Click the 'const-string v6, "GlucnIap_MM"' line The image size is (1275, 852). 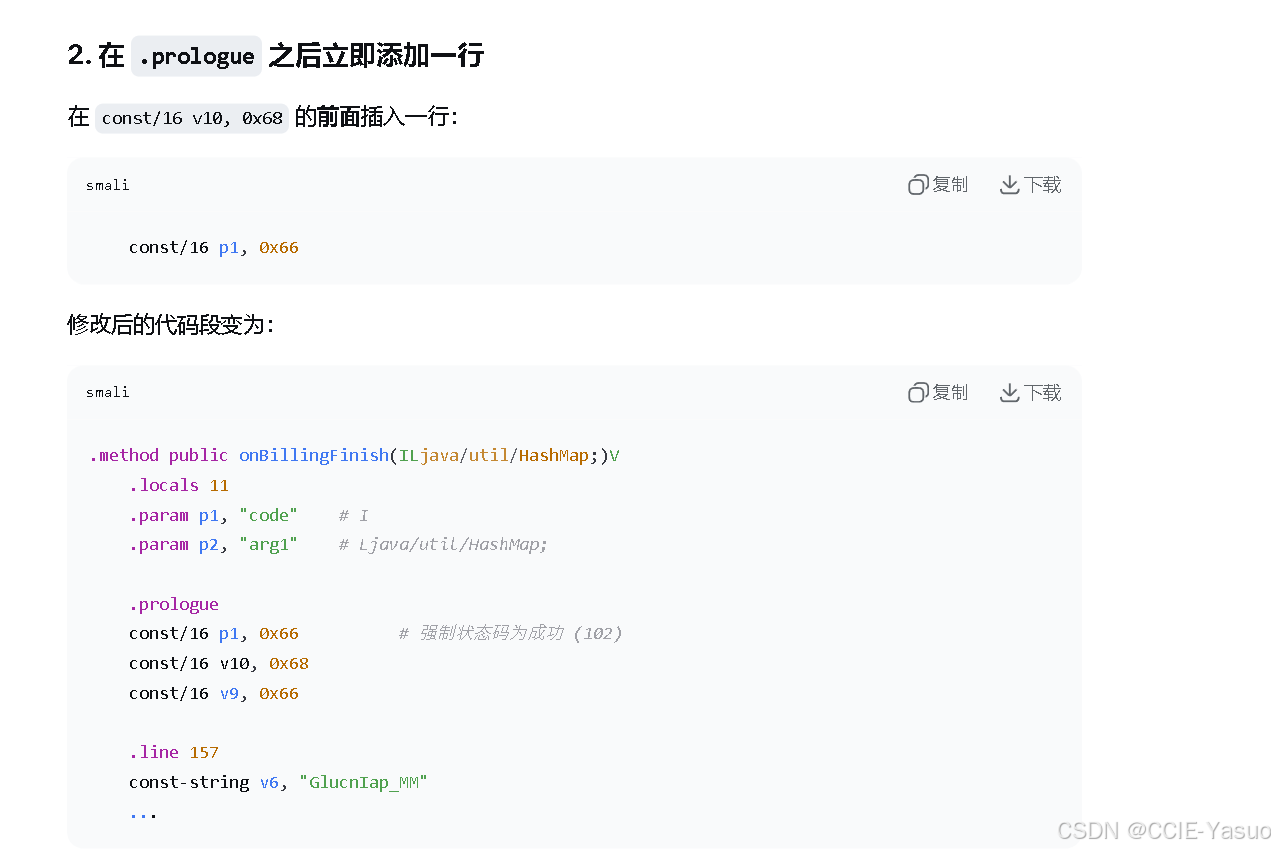278,782
